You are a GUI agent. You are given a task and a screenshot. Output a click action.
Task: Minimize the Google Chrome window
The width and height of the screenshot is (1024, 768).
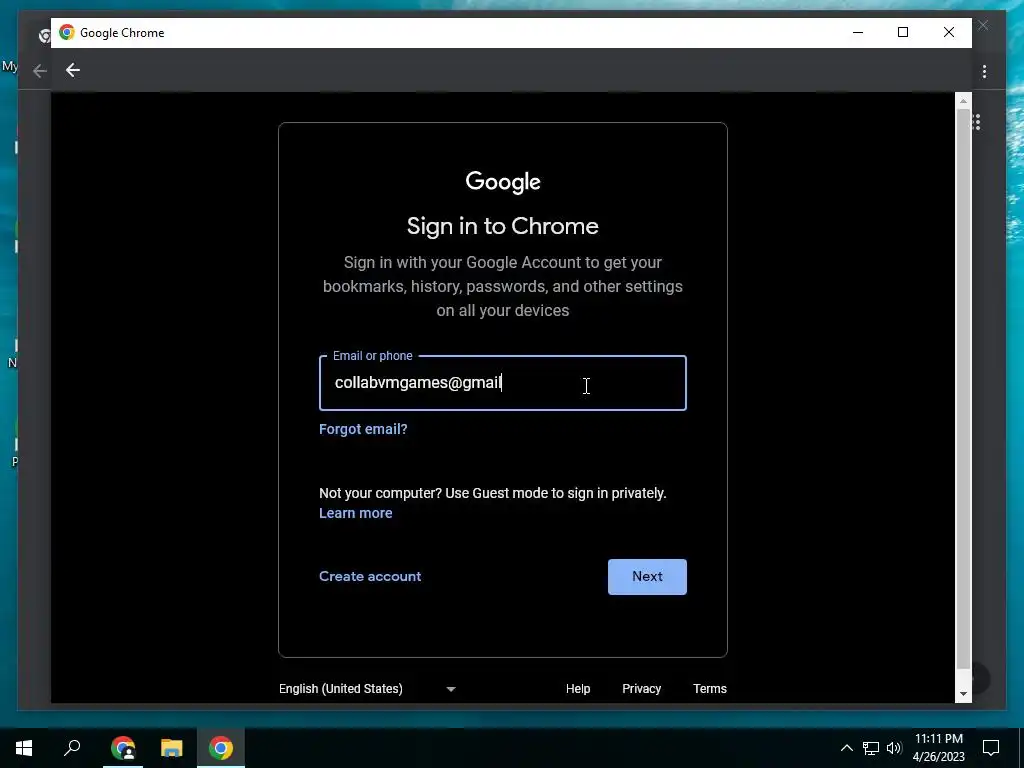(858, 32)
